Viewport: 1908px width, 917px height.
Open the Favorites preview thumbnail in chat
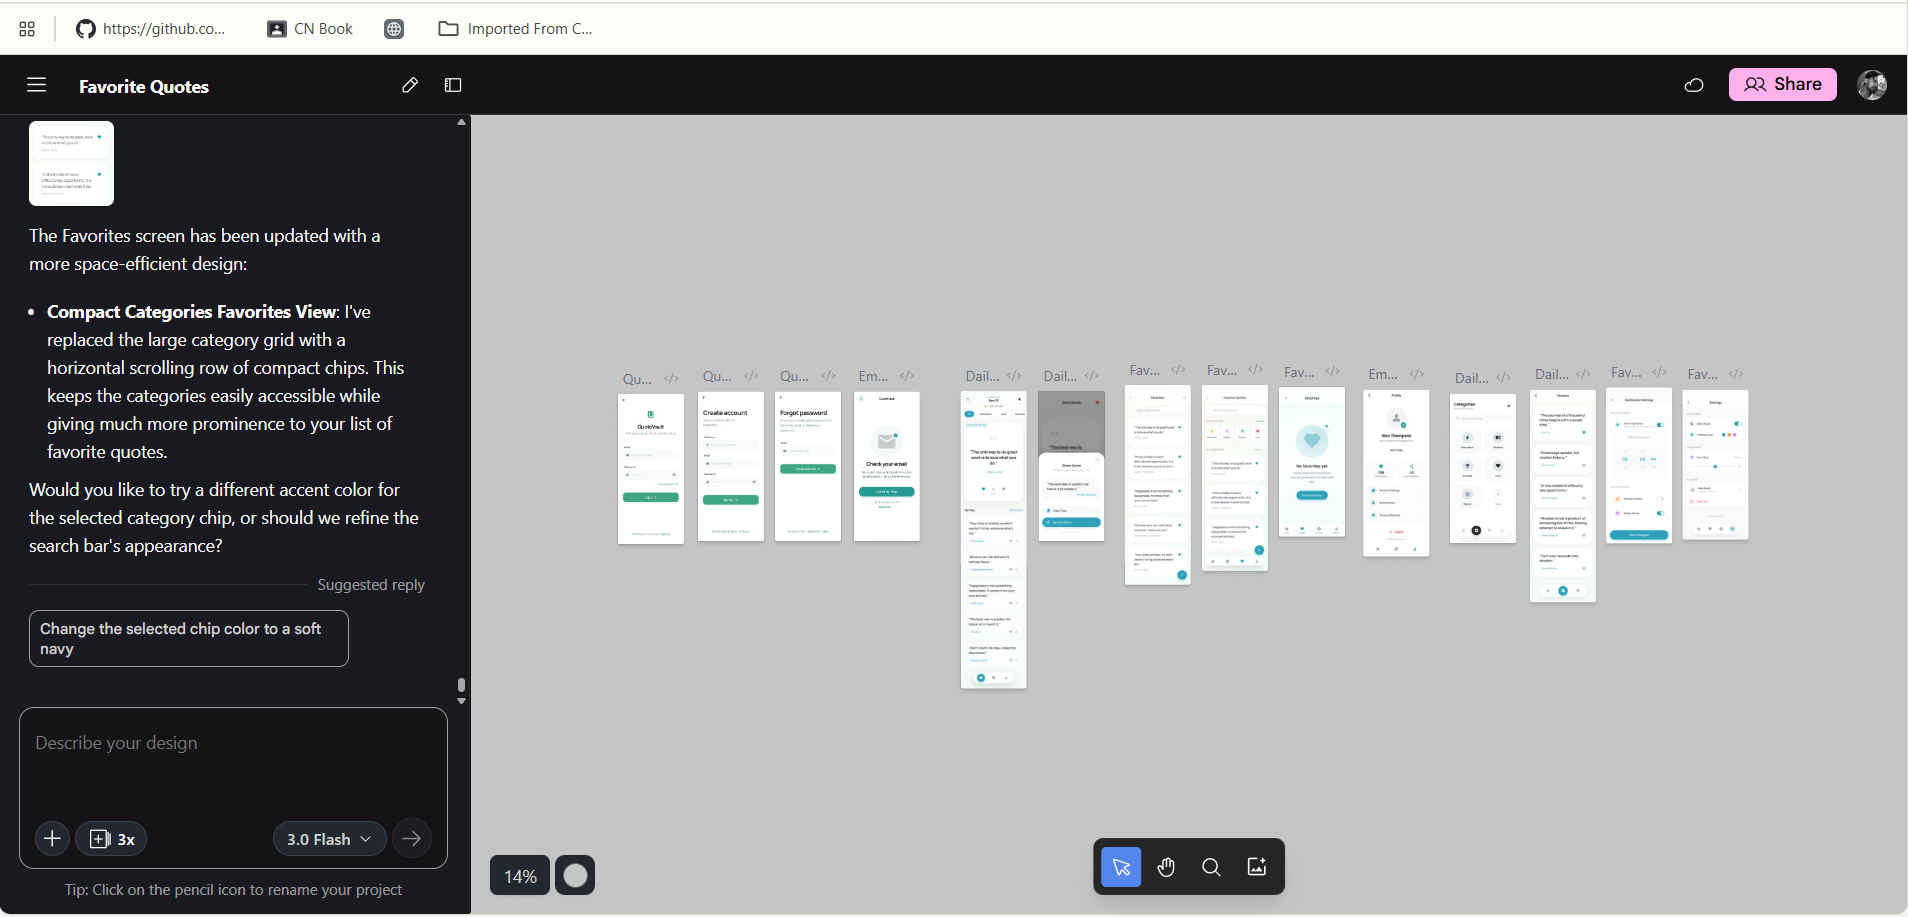pos(71,163)
